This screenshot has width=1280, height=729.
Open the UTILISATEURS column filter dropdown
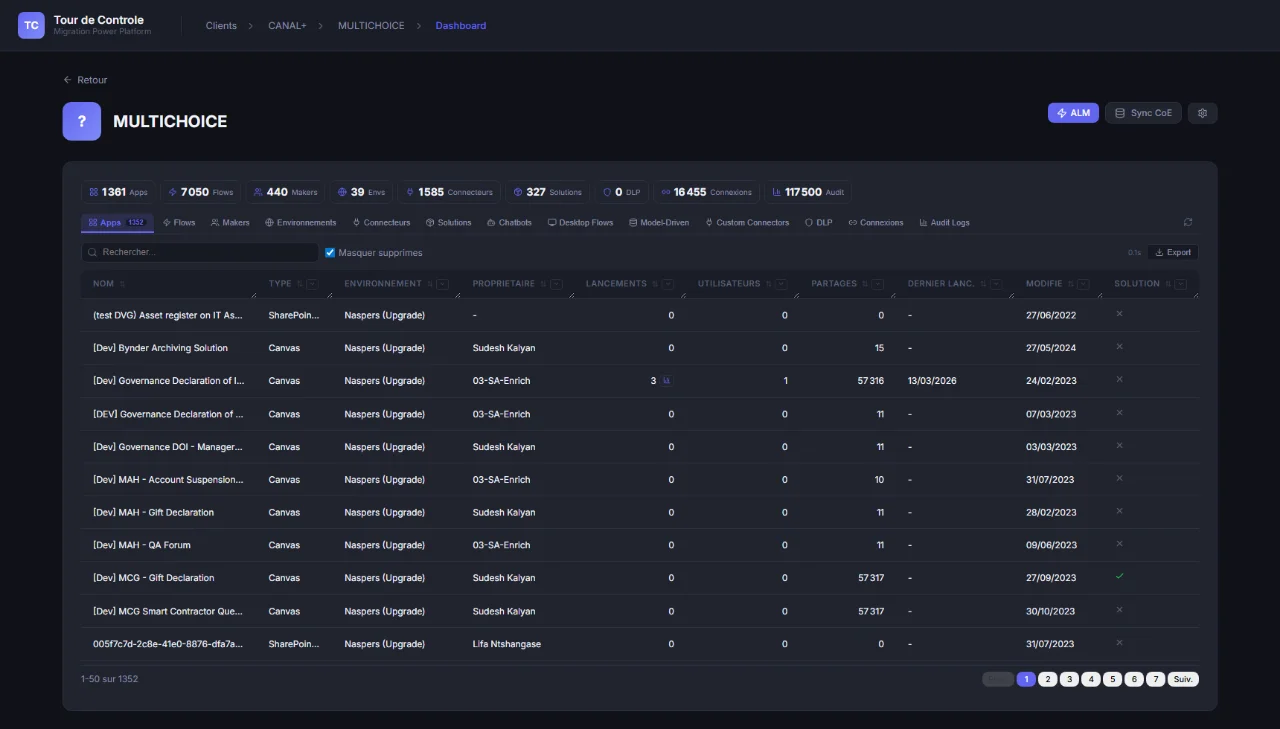[781, 284]
